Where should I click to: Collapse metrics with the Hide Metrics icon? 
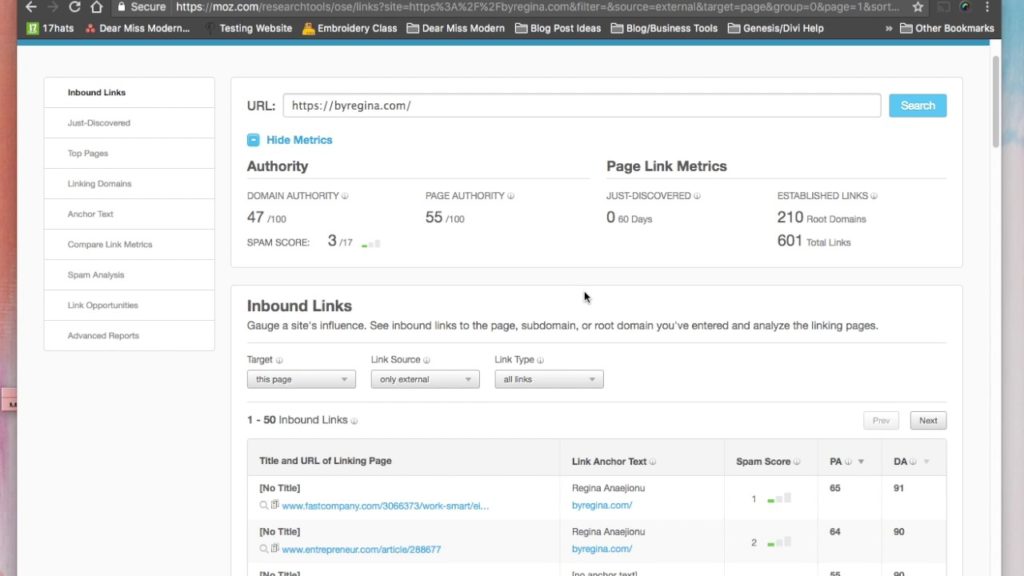pos(253,140)
